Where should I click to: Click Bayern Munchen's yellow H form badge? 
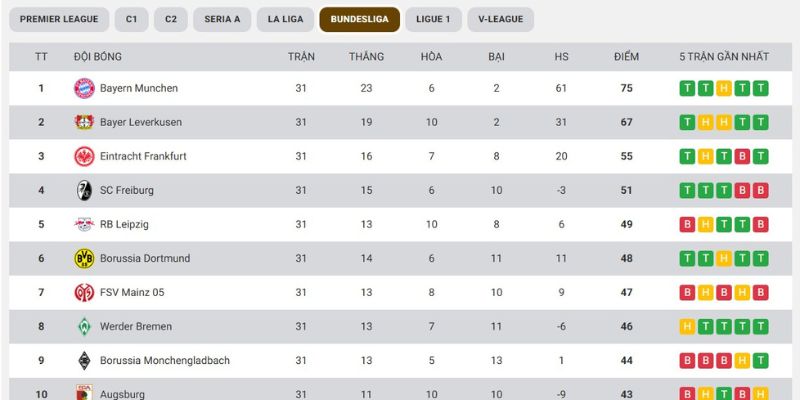[x=724, y=88]
